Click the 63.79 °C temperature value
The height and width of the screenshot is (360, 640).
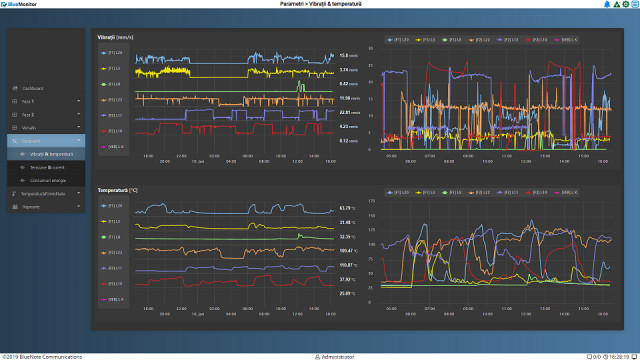pos(347,208)
